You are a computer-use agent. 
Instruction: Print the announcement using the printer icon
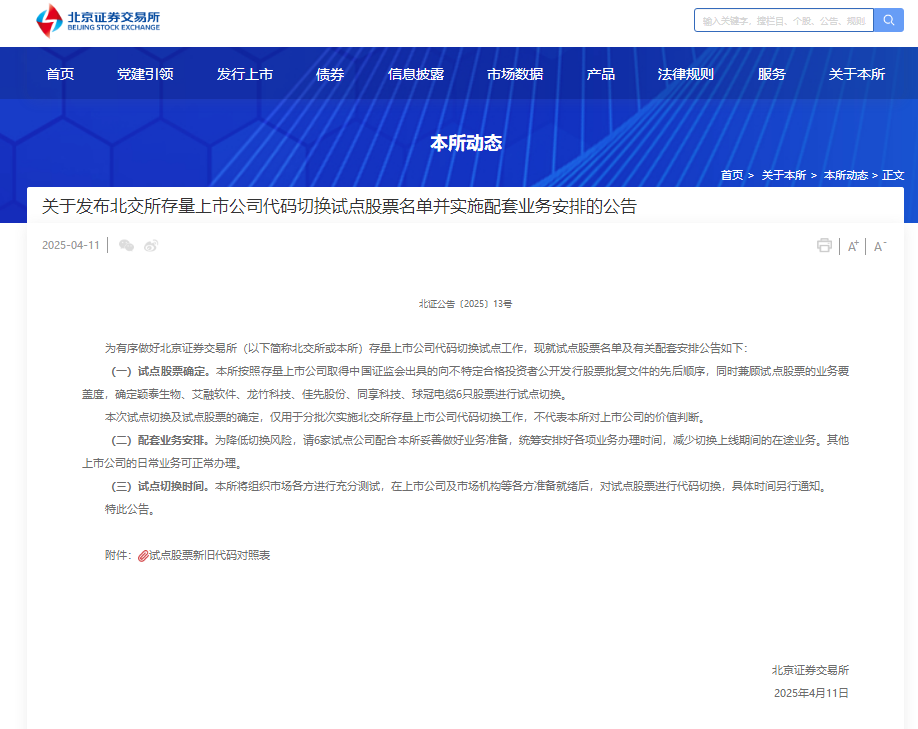click(825, 244)
